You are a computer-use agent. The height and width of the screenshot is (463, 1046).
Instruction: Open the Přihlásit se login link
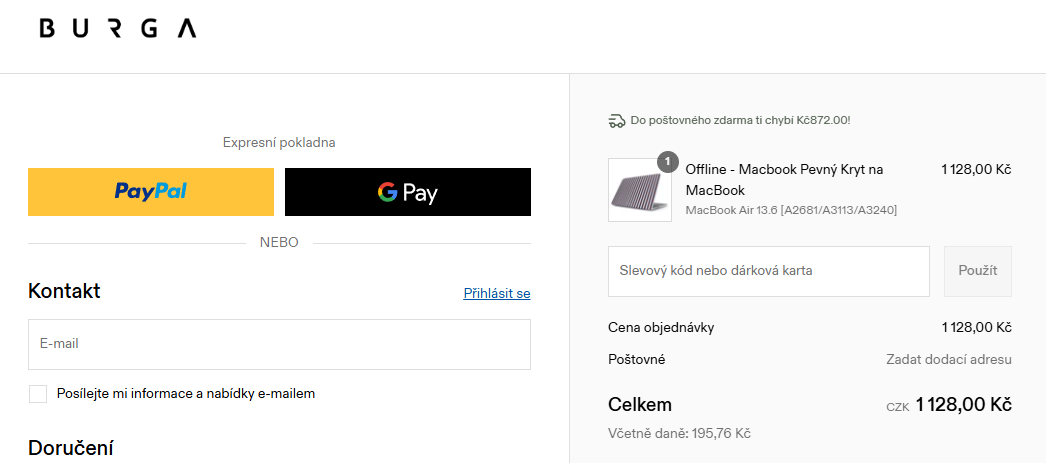coord(496,293)
